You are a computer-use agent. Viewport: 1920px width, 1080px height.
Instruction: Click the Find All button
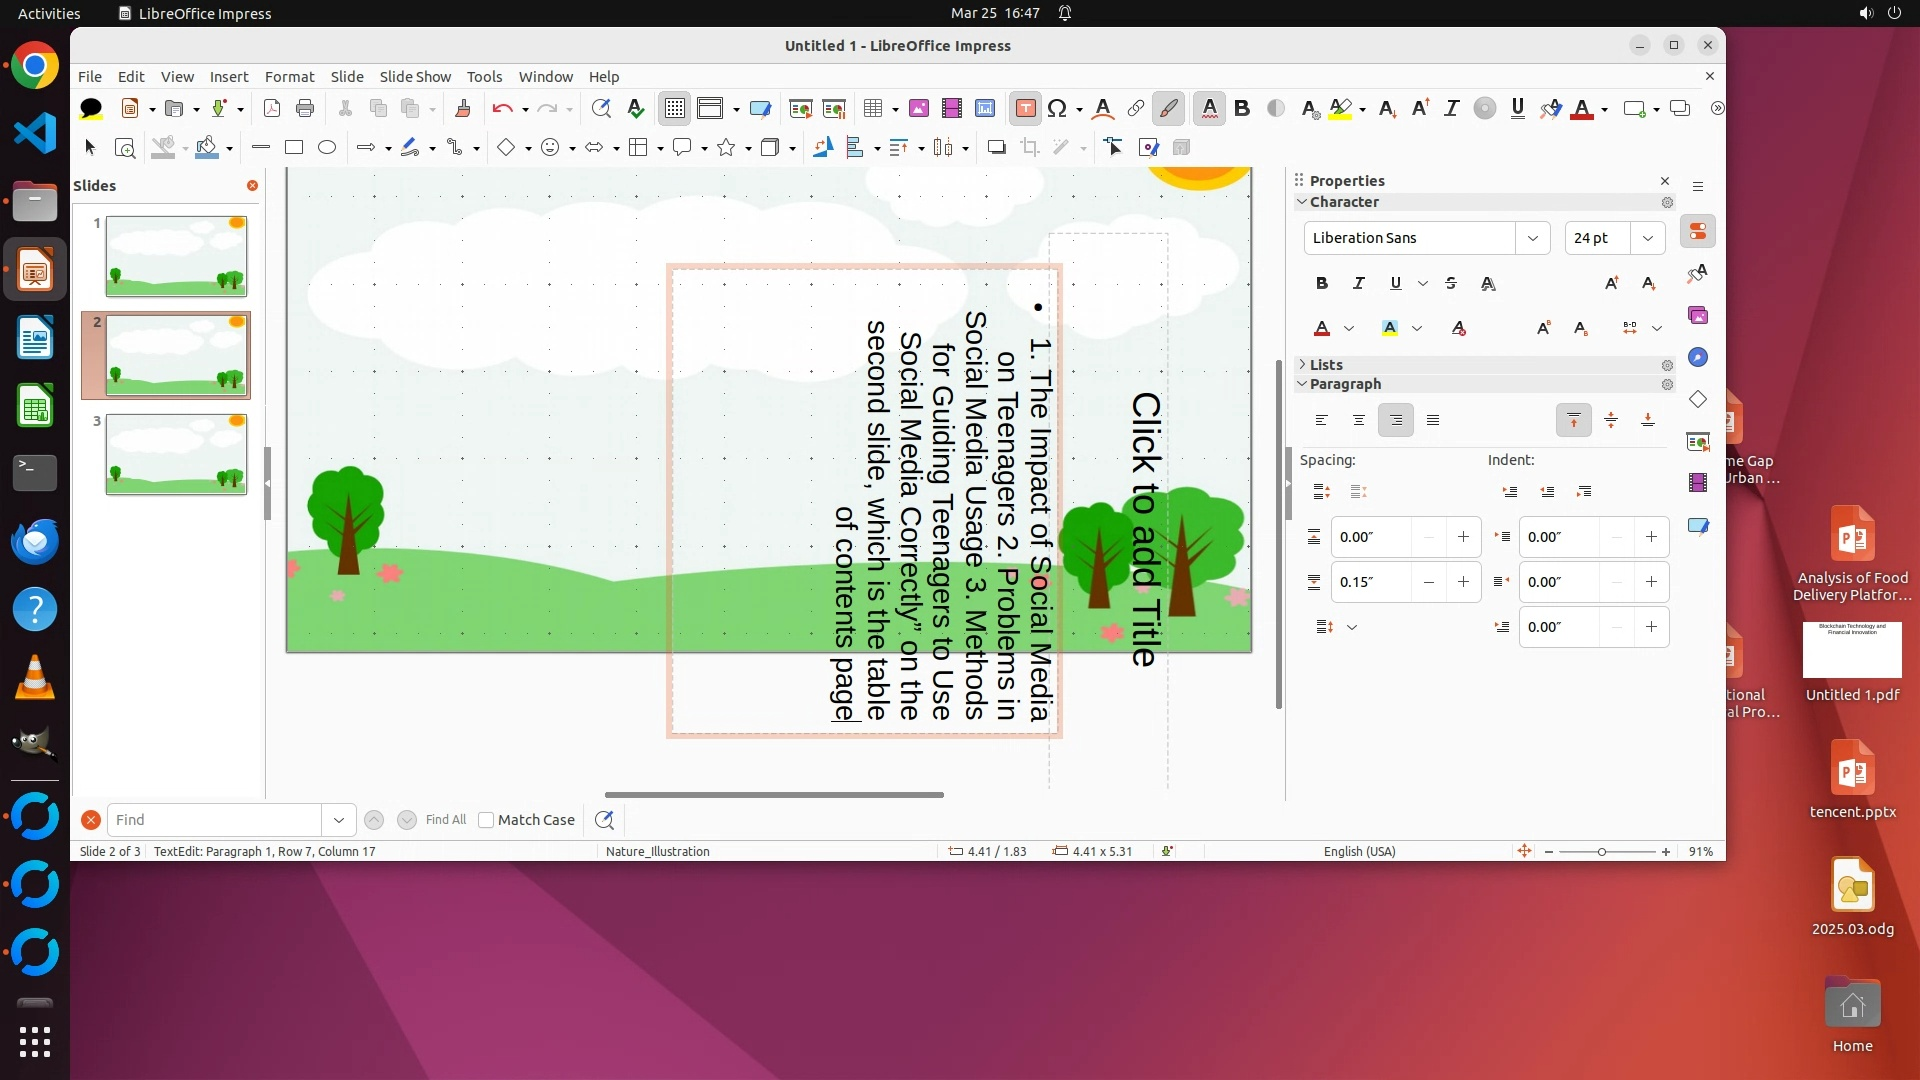(446, 820)
